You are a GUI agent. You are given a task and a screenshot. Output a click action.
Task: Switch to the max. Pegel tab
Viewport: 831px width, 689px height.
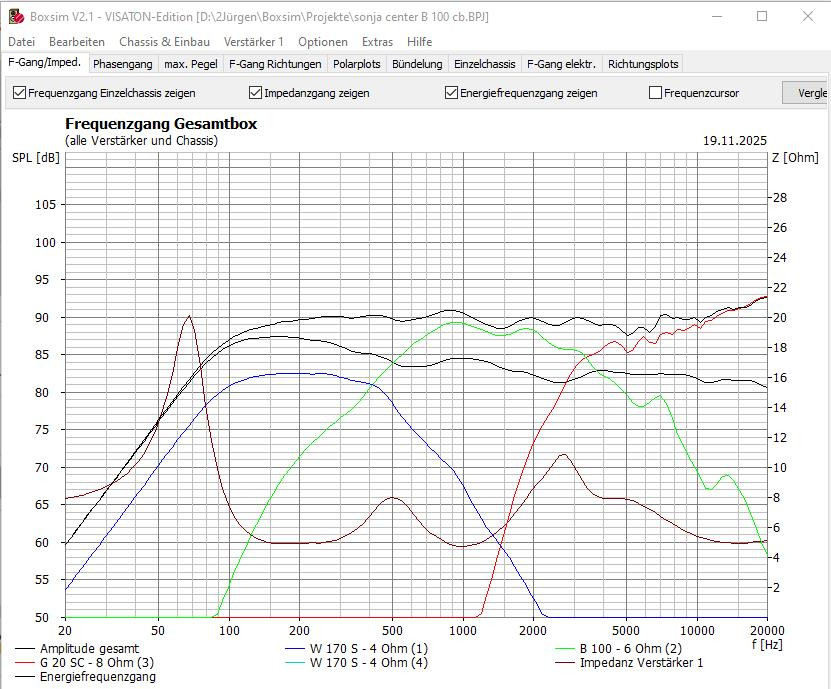tap(190, 64)
